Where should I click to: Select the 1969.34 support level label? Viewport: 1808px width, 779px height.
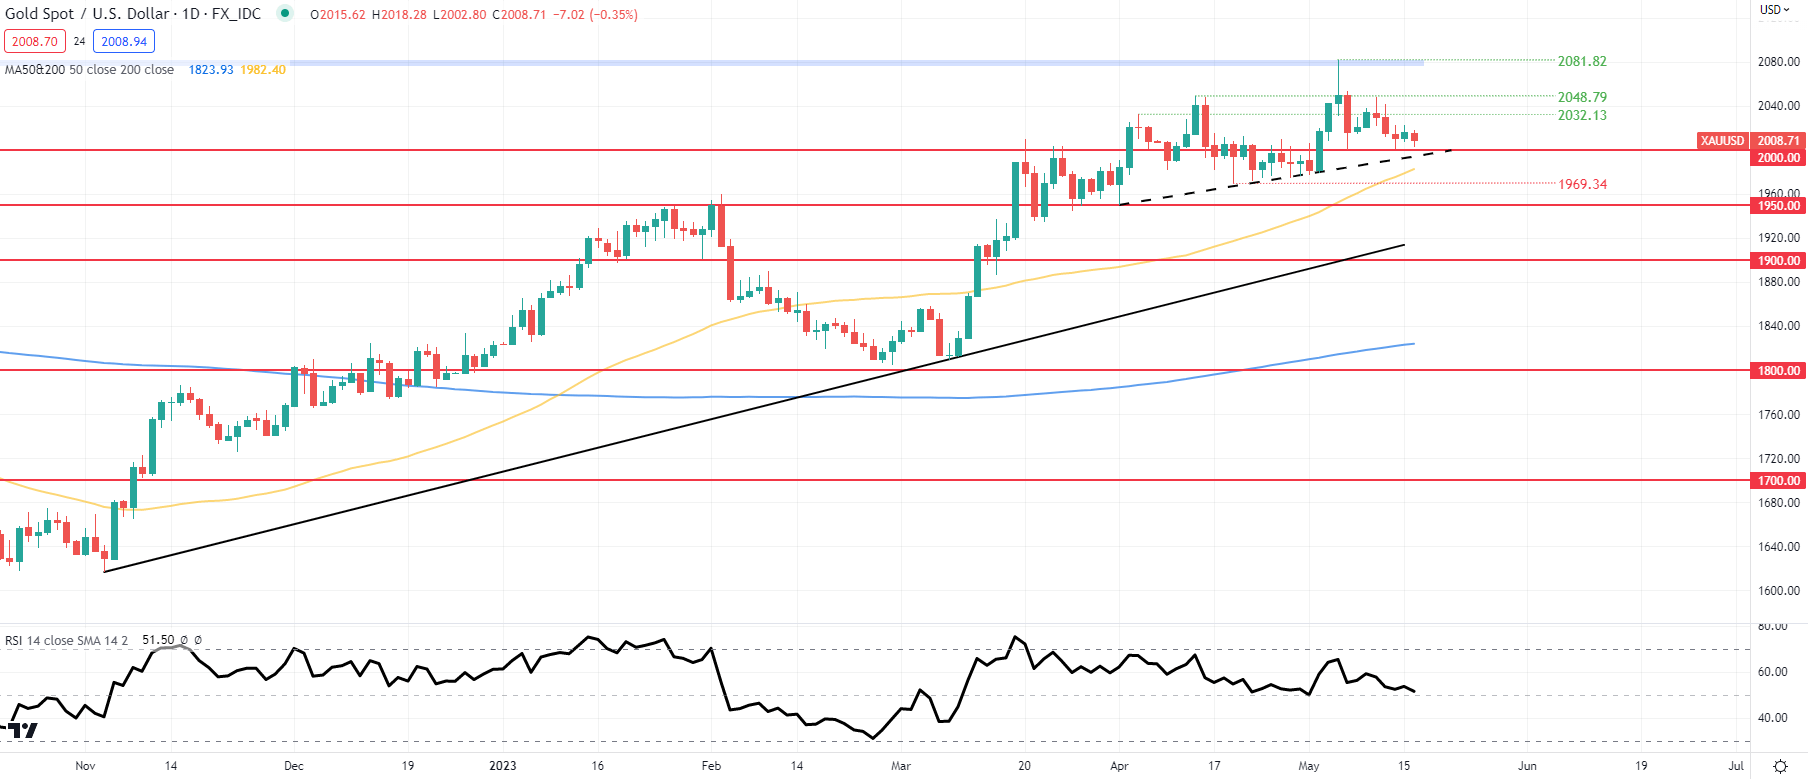(1582, 184)
